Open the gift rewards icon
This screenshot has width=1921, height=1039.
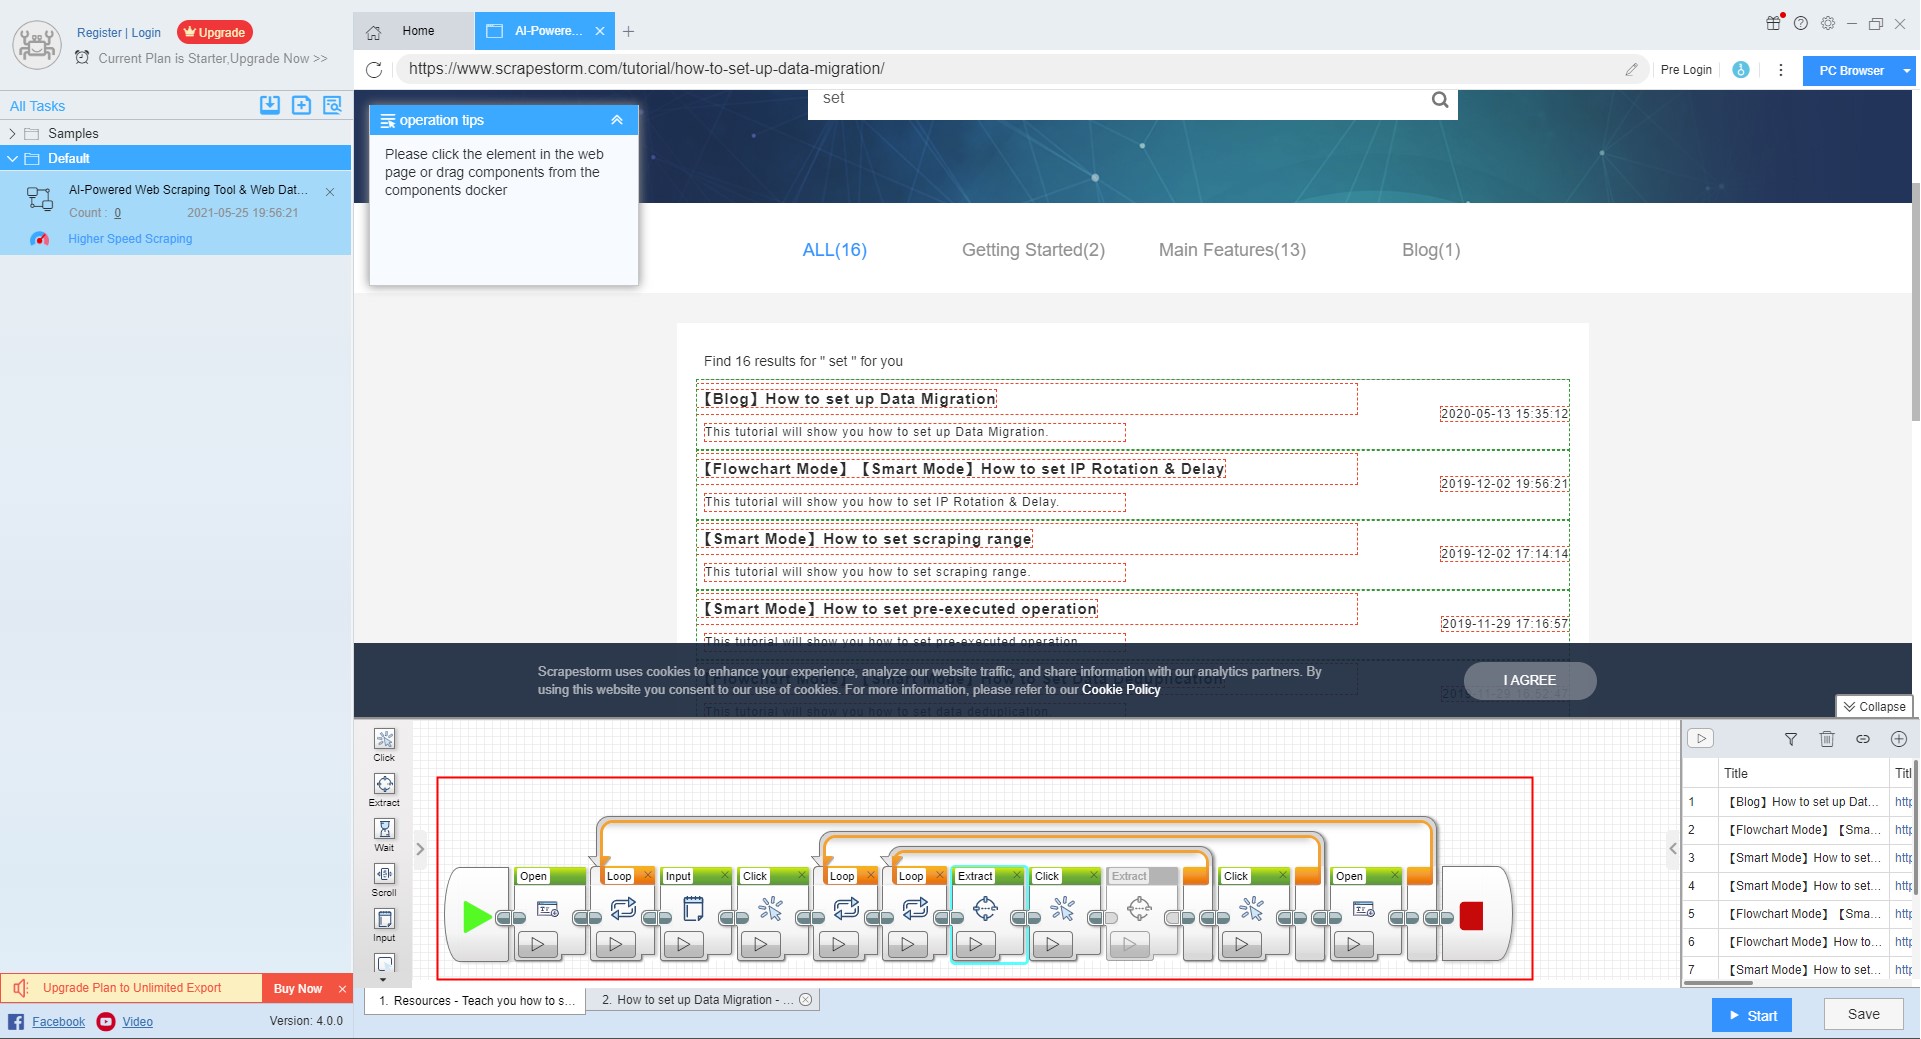pyautogui.click(x=1774, y=23)
